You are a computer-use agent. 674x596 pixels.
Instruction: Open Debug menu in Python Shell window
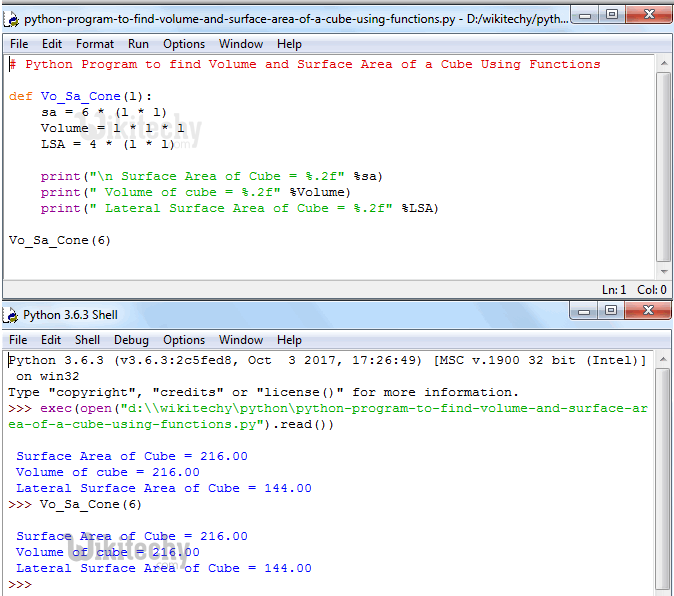point(131,340)
